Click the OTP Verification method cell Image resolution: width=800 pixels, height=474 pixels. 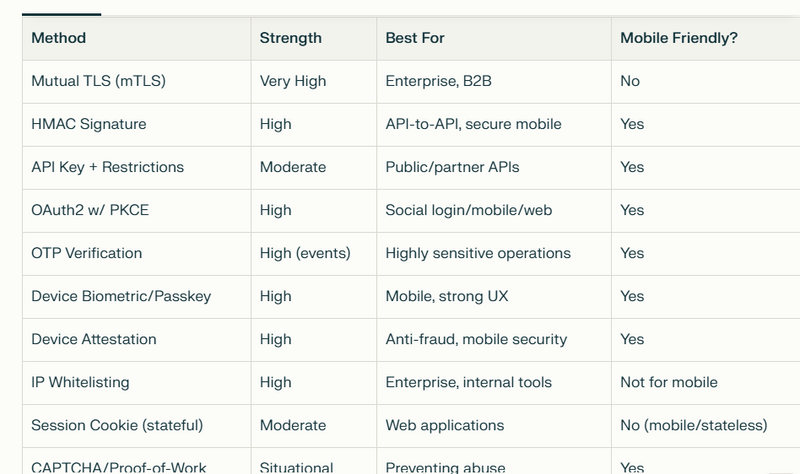click(87, 253)
